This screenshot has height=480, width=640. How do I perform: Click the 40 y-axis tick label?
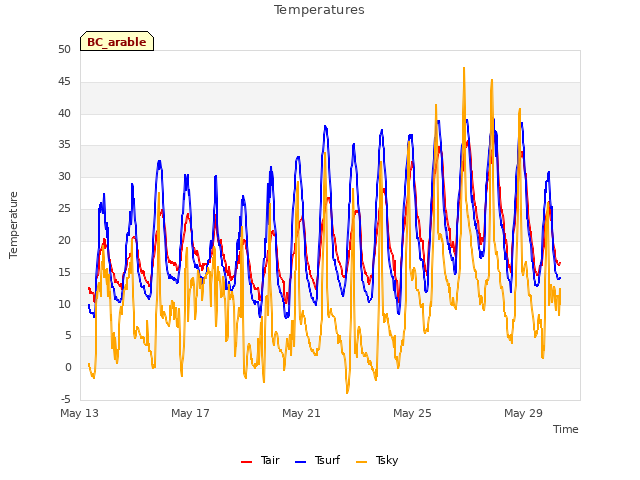[64, 113]
